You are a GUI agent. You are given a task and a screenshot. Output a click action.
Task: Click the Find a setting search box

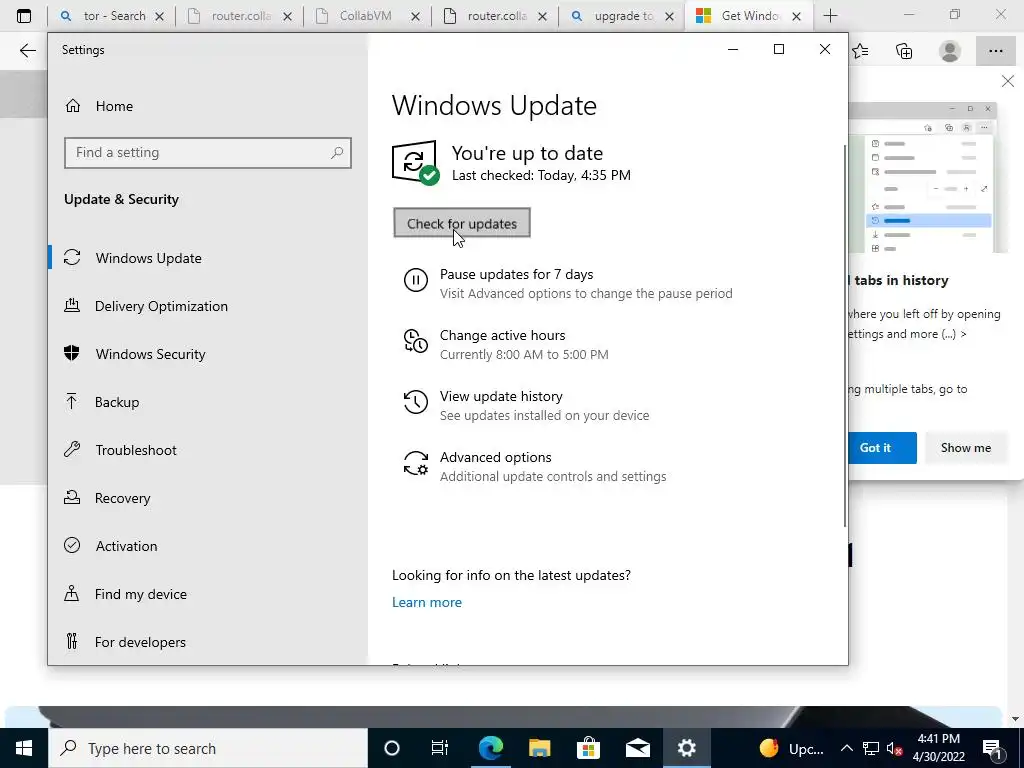point(208,153)
